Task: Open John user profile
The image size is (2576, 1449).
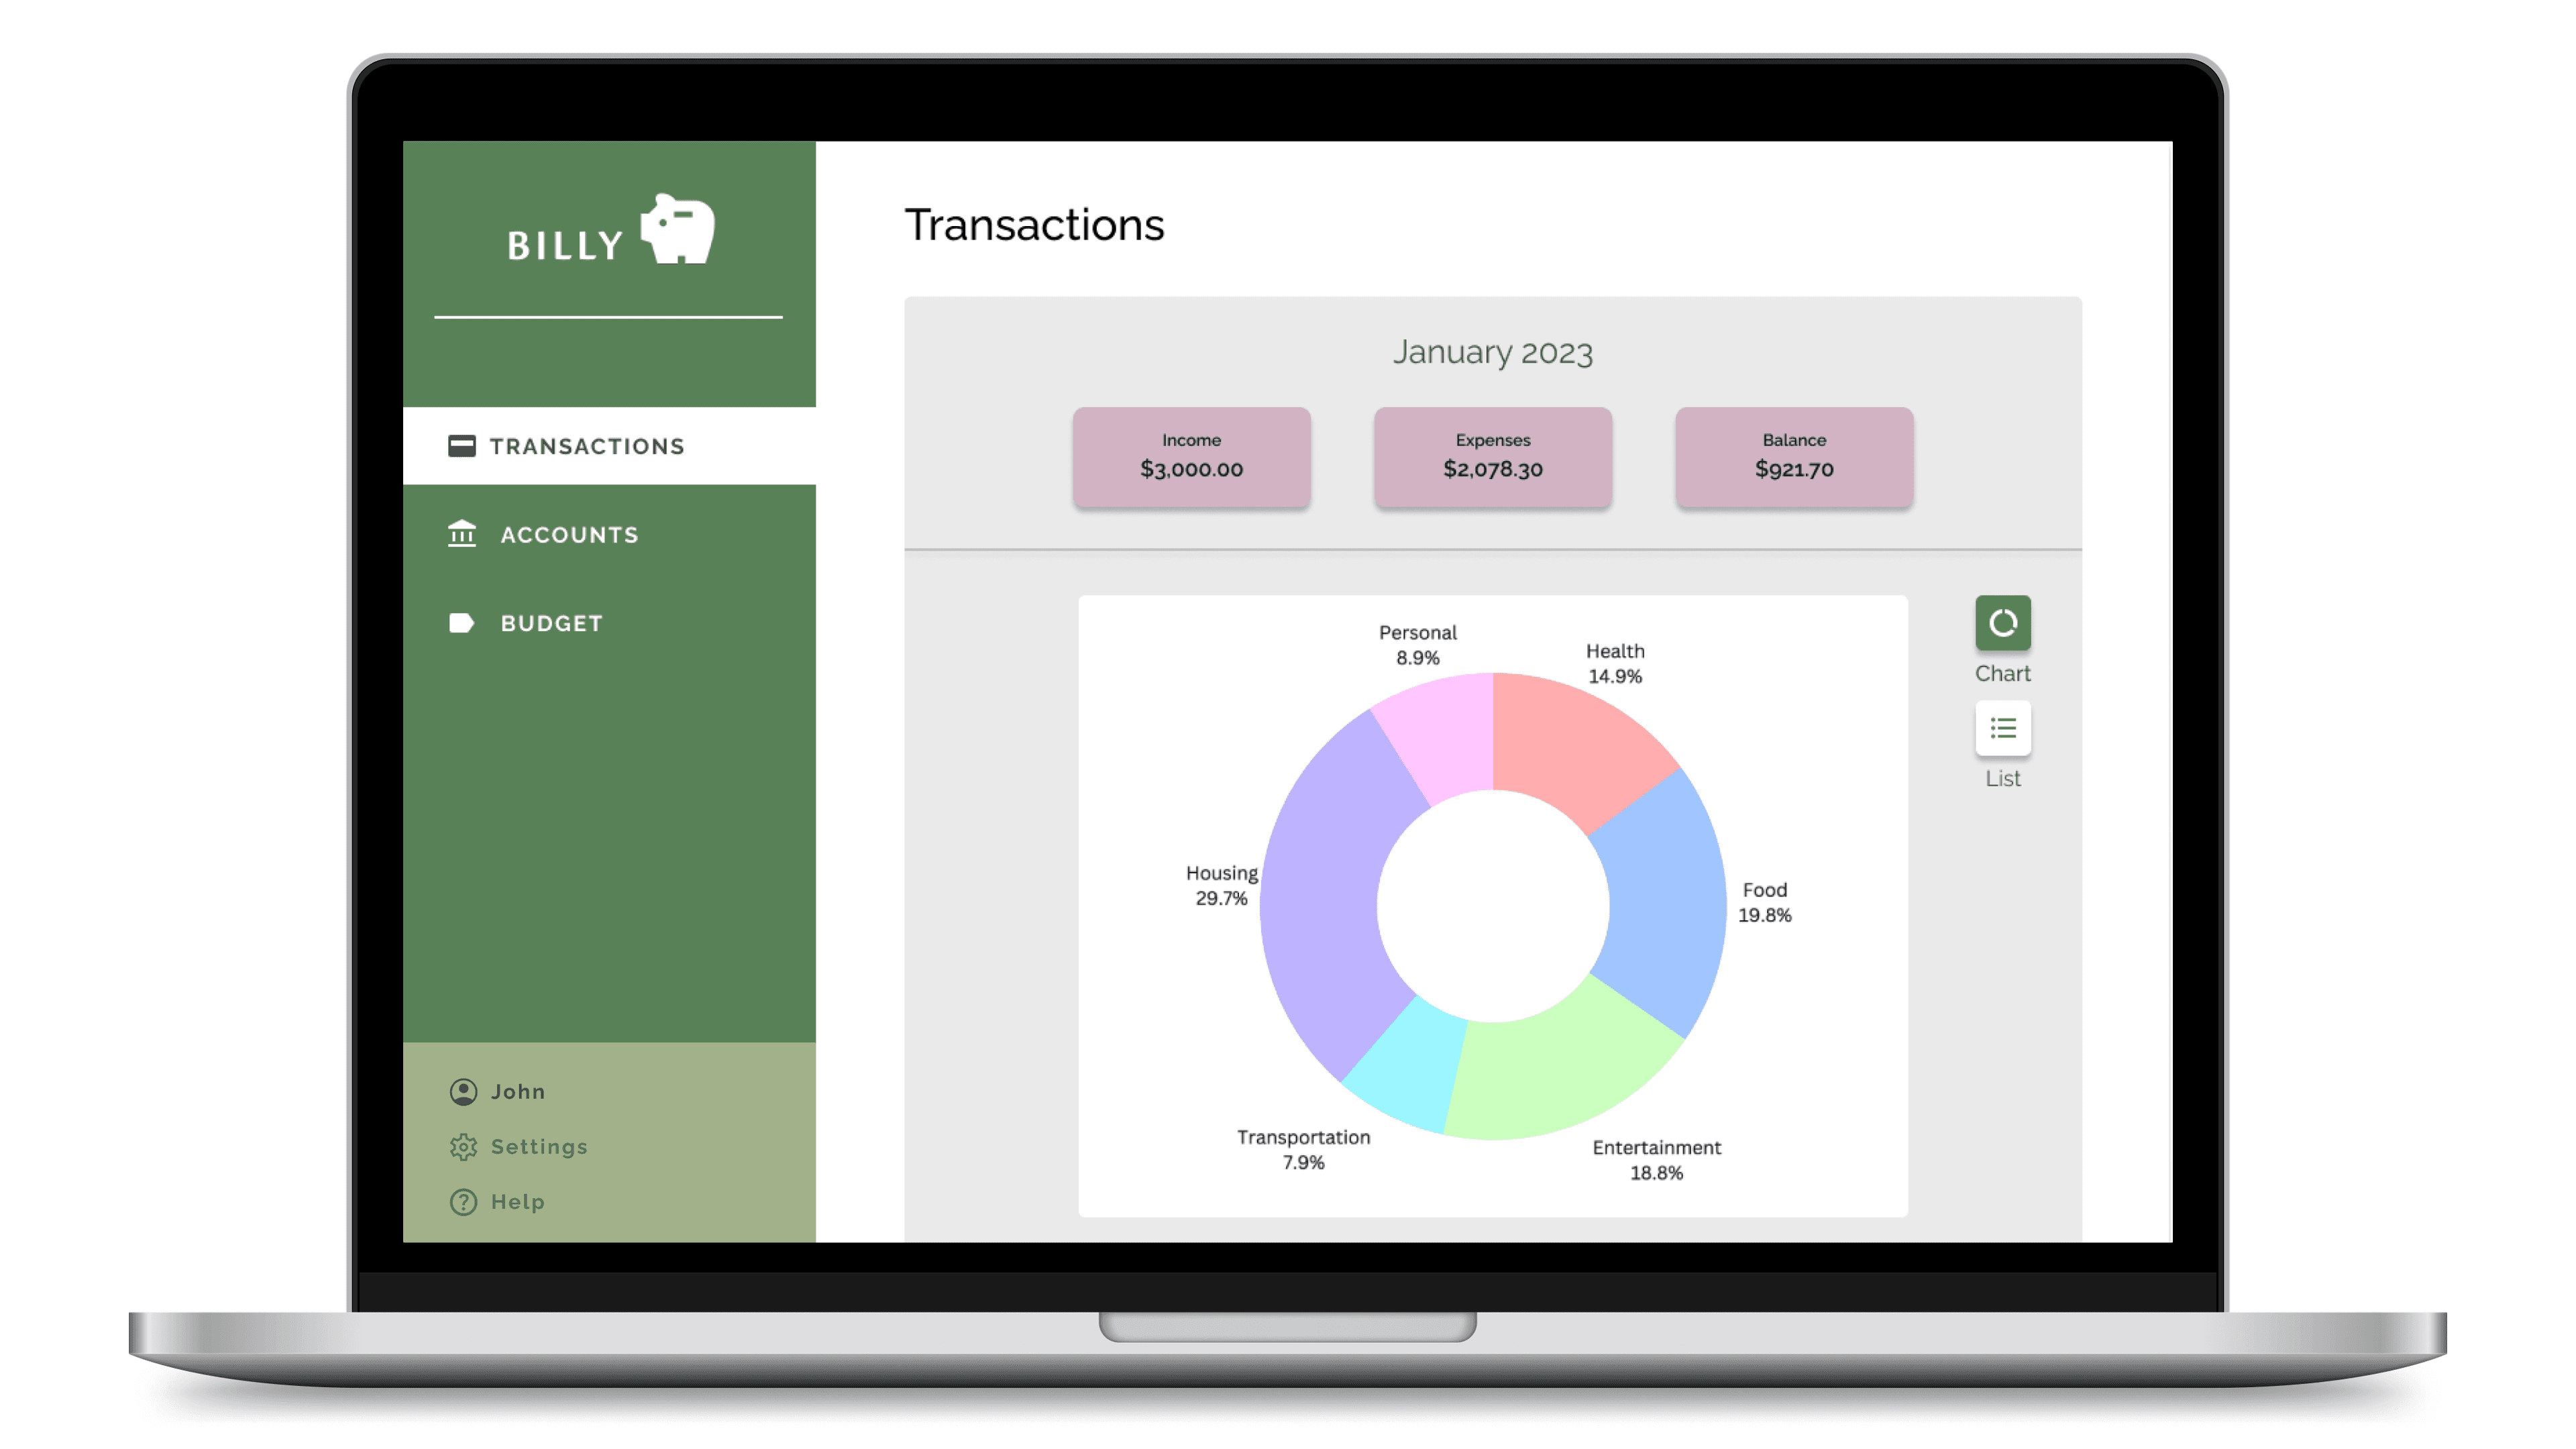Action: (519, 1090)
